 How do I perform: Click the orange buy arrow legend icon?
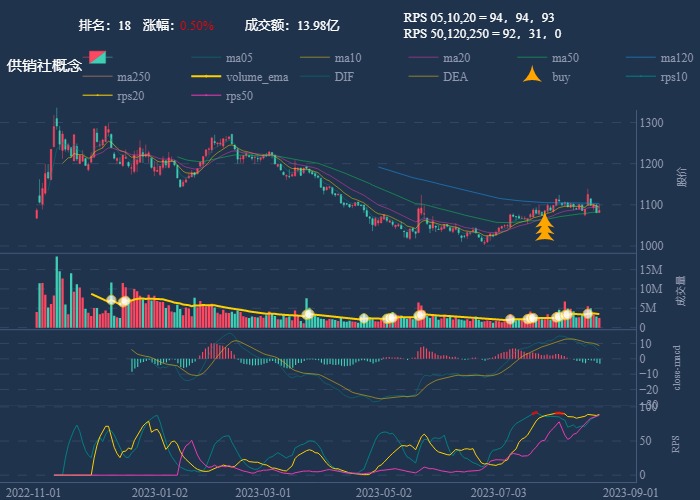tap(532, 76)
